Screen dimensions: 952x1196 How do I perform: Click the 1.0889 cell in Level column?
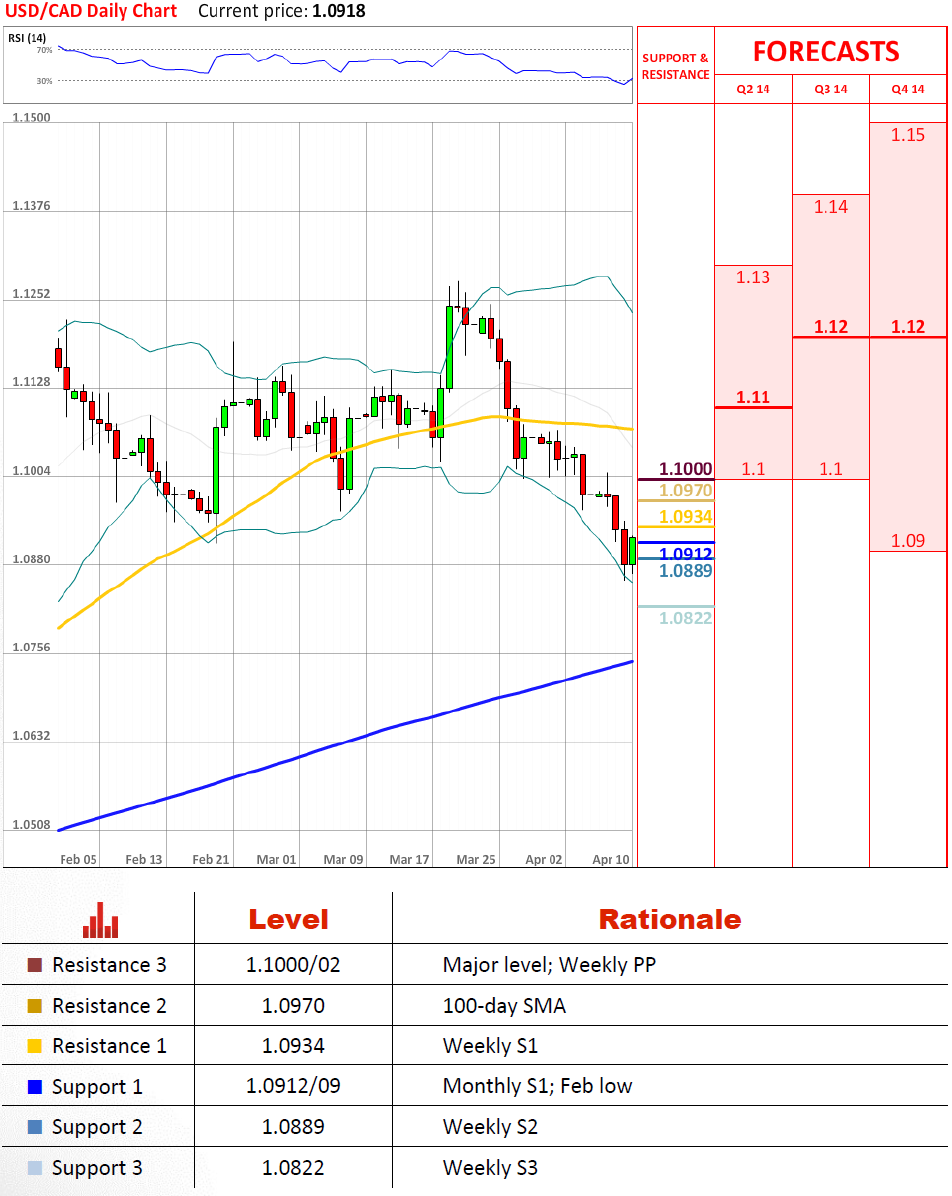tap(293, 1127)
